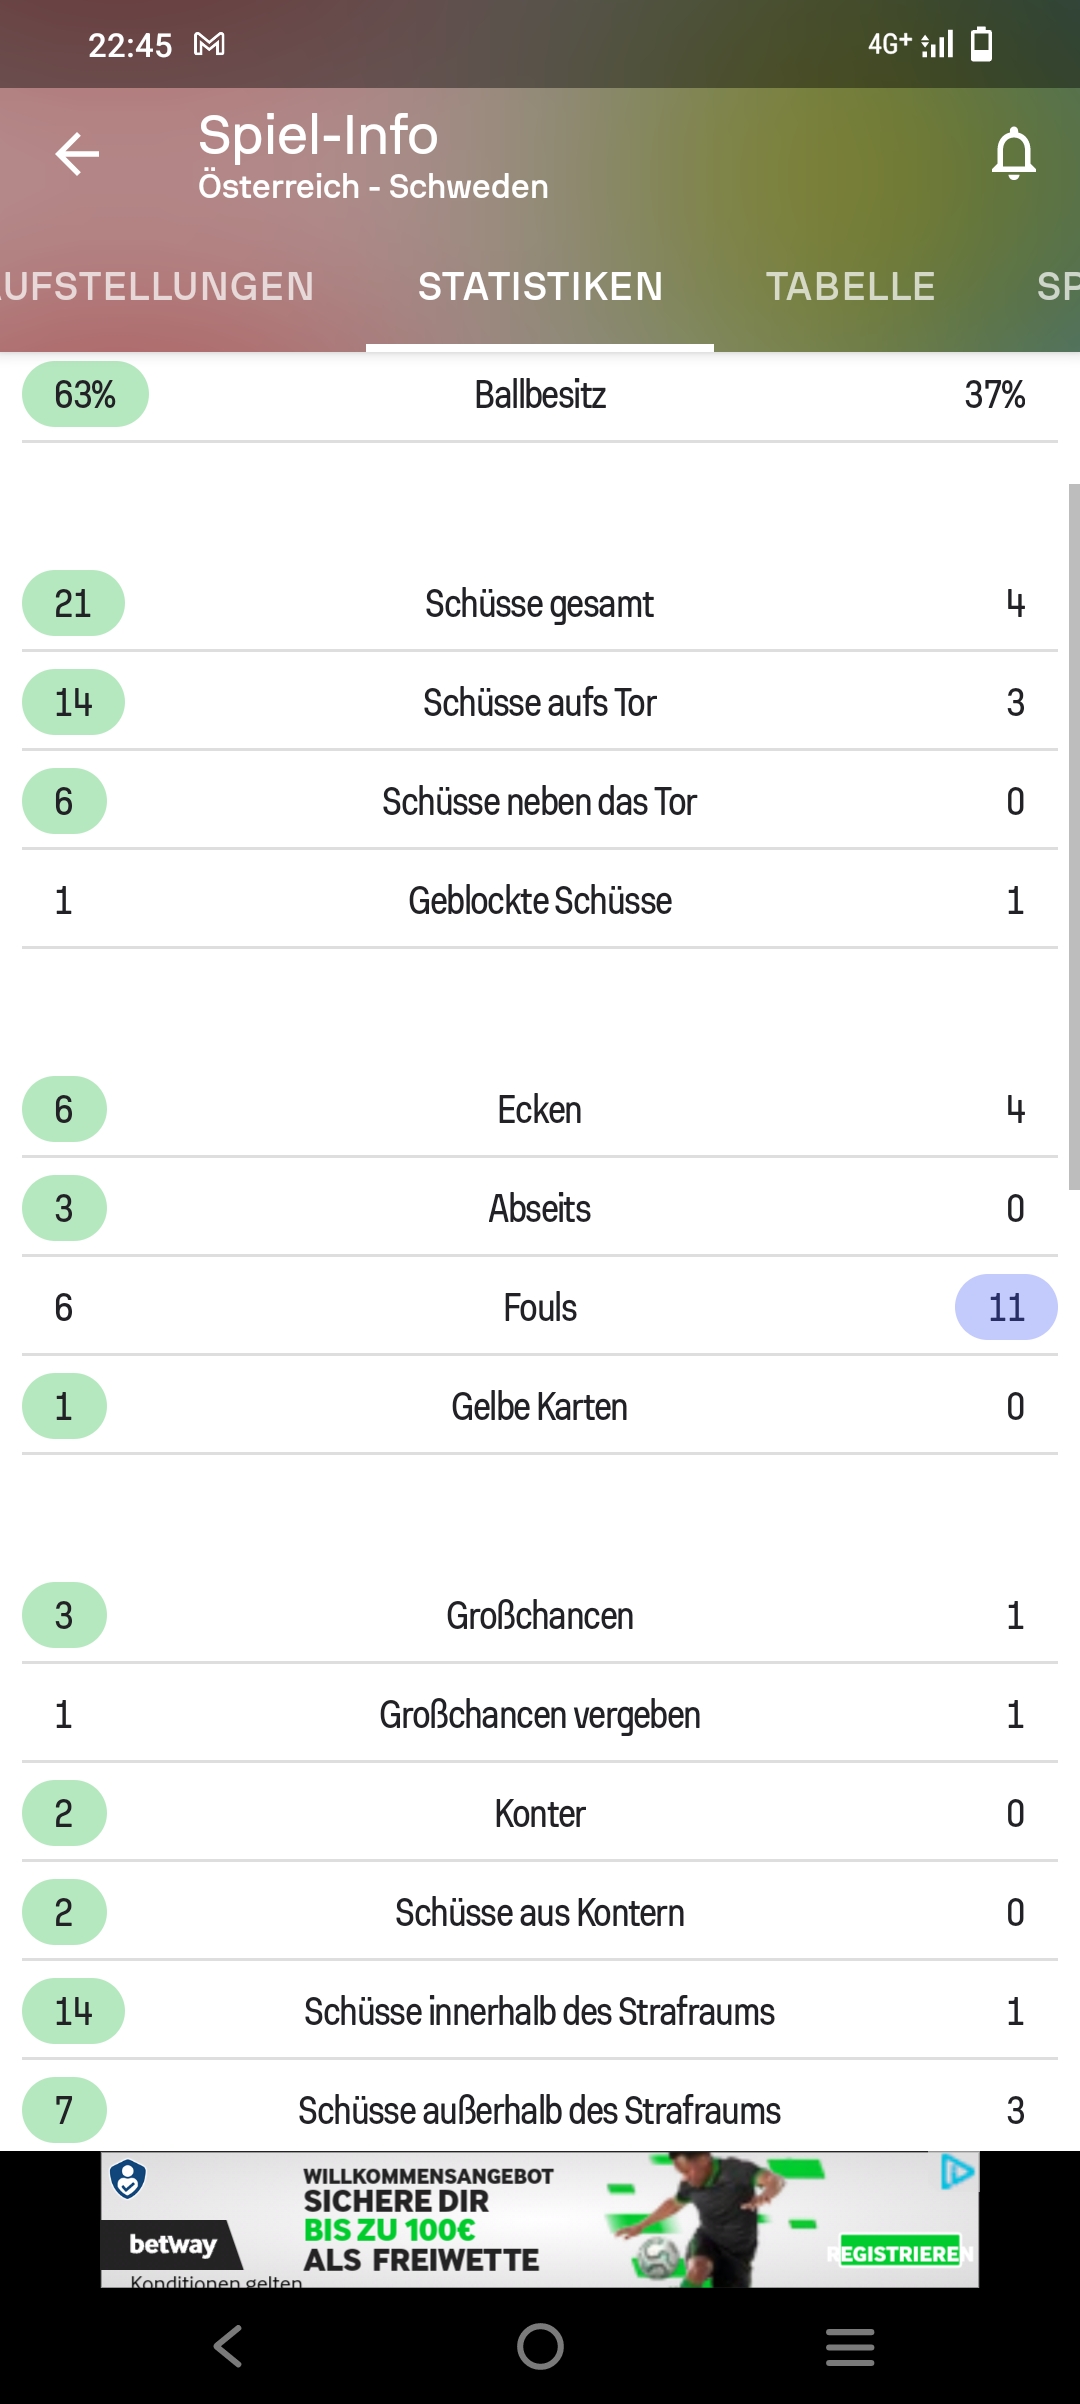Click the AdChoices icon on the banner
The height and width of the screenshot is (2404, 1080).
(957, 2171)
